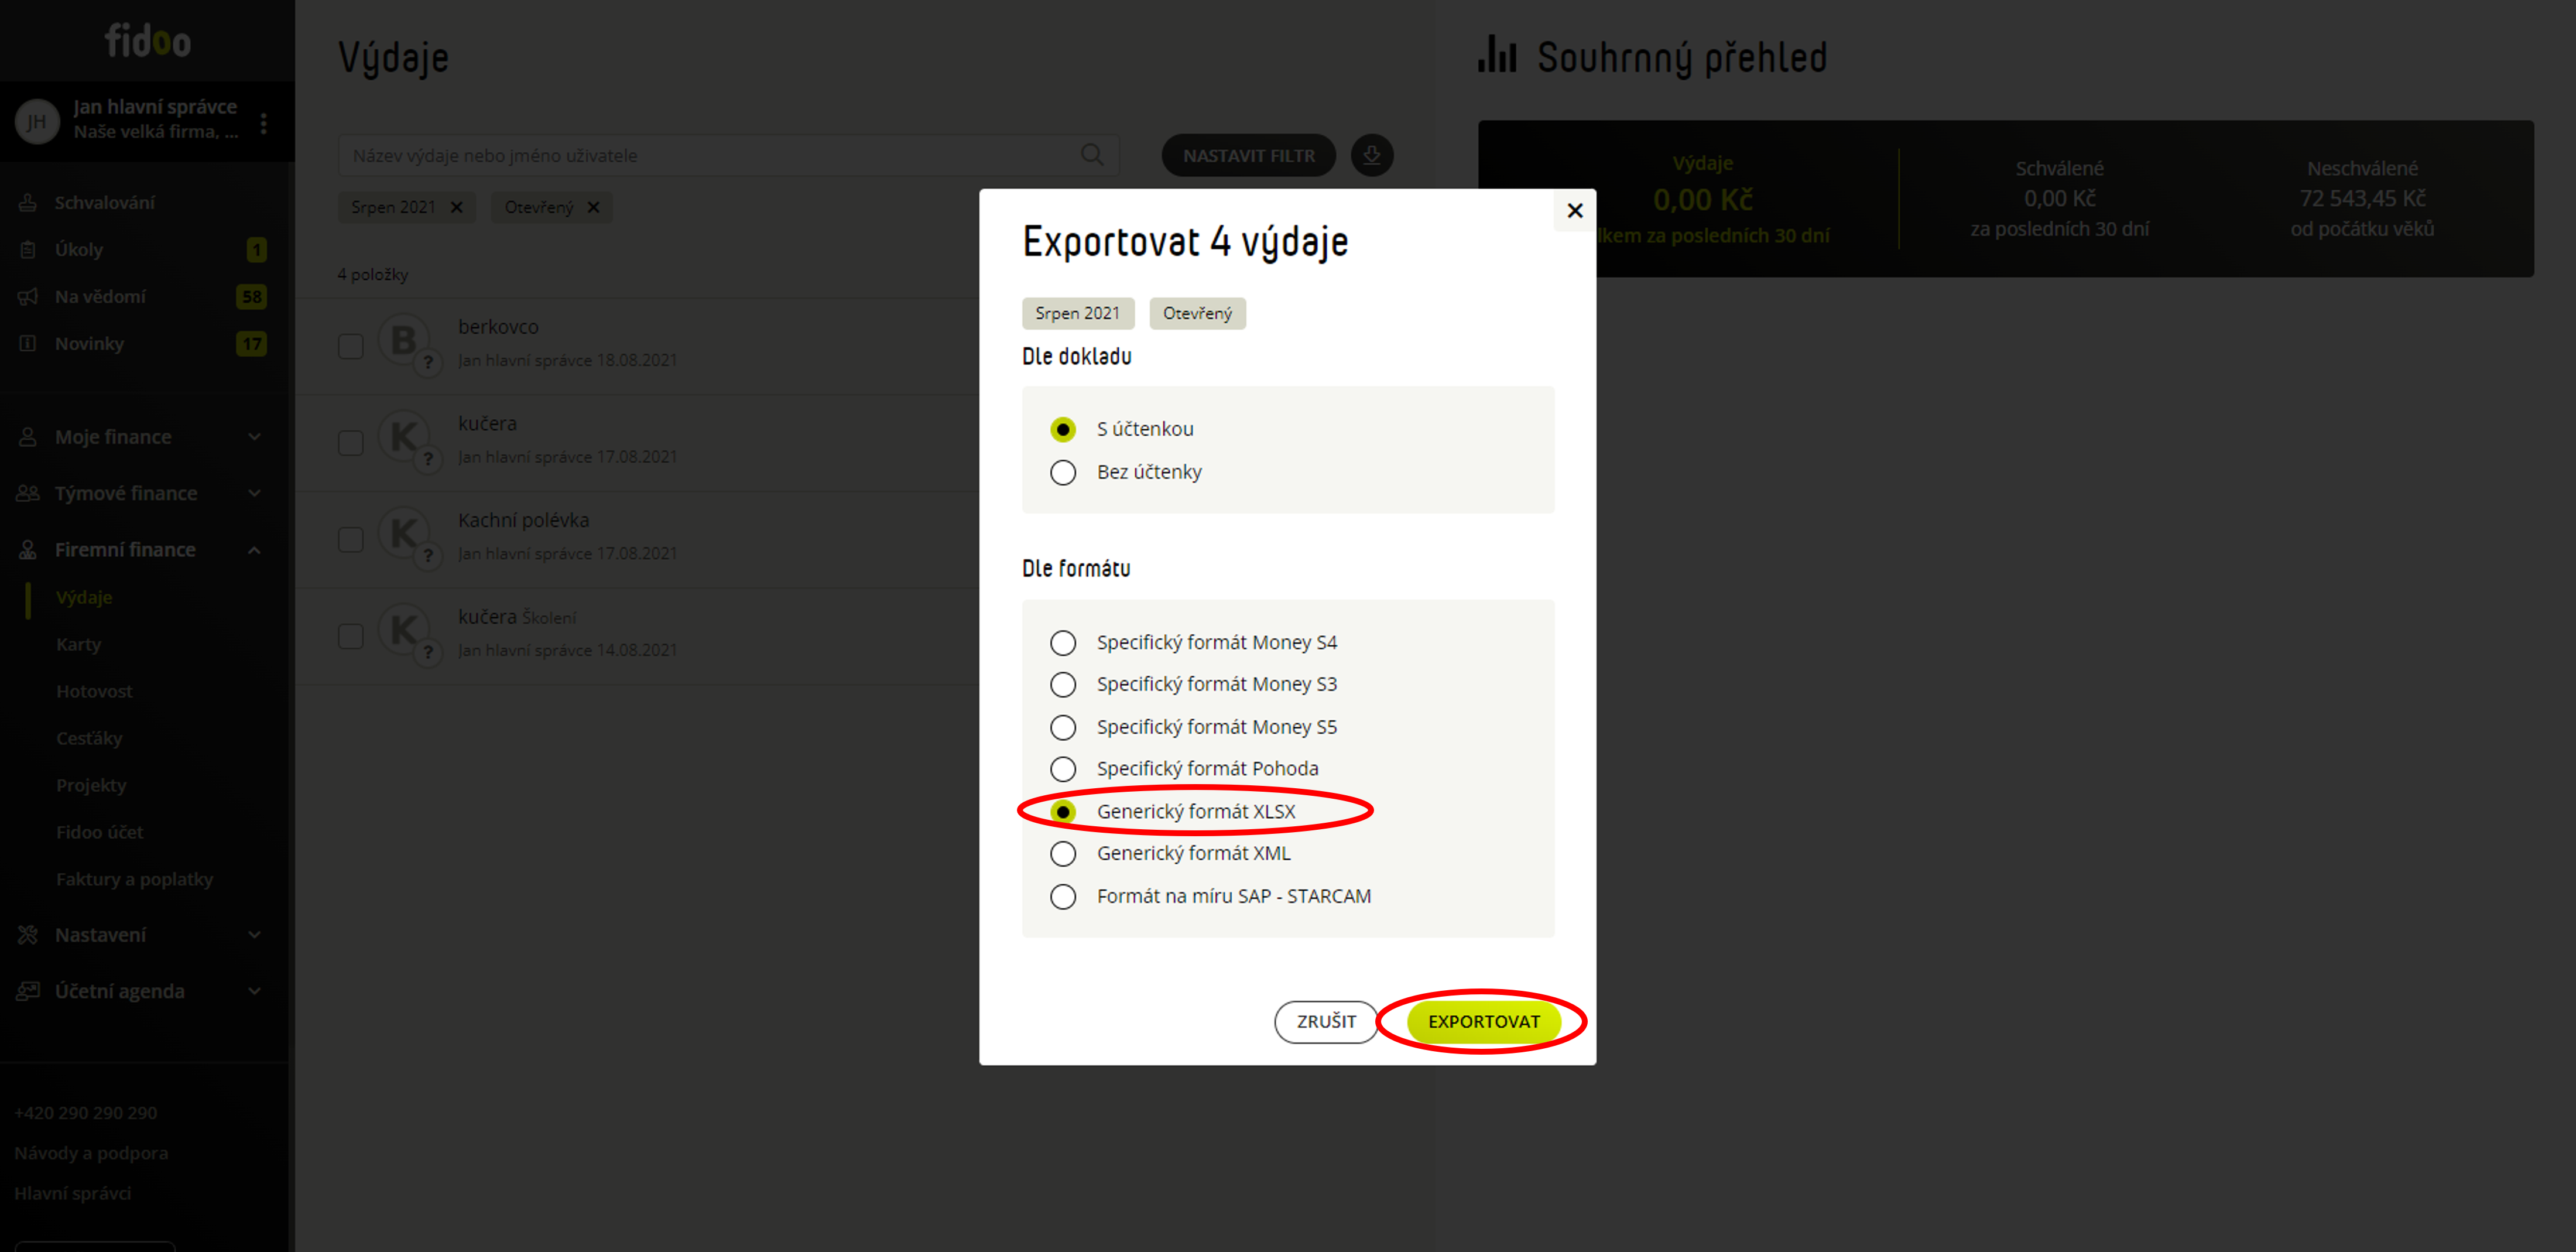Click the Úkoly clipboard icon
Image resolution: width=2576 pixels, height=1252 pixels.
point(28,250)
